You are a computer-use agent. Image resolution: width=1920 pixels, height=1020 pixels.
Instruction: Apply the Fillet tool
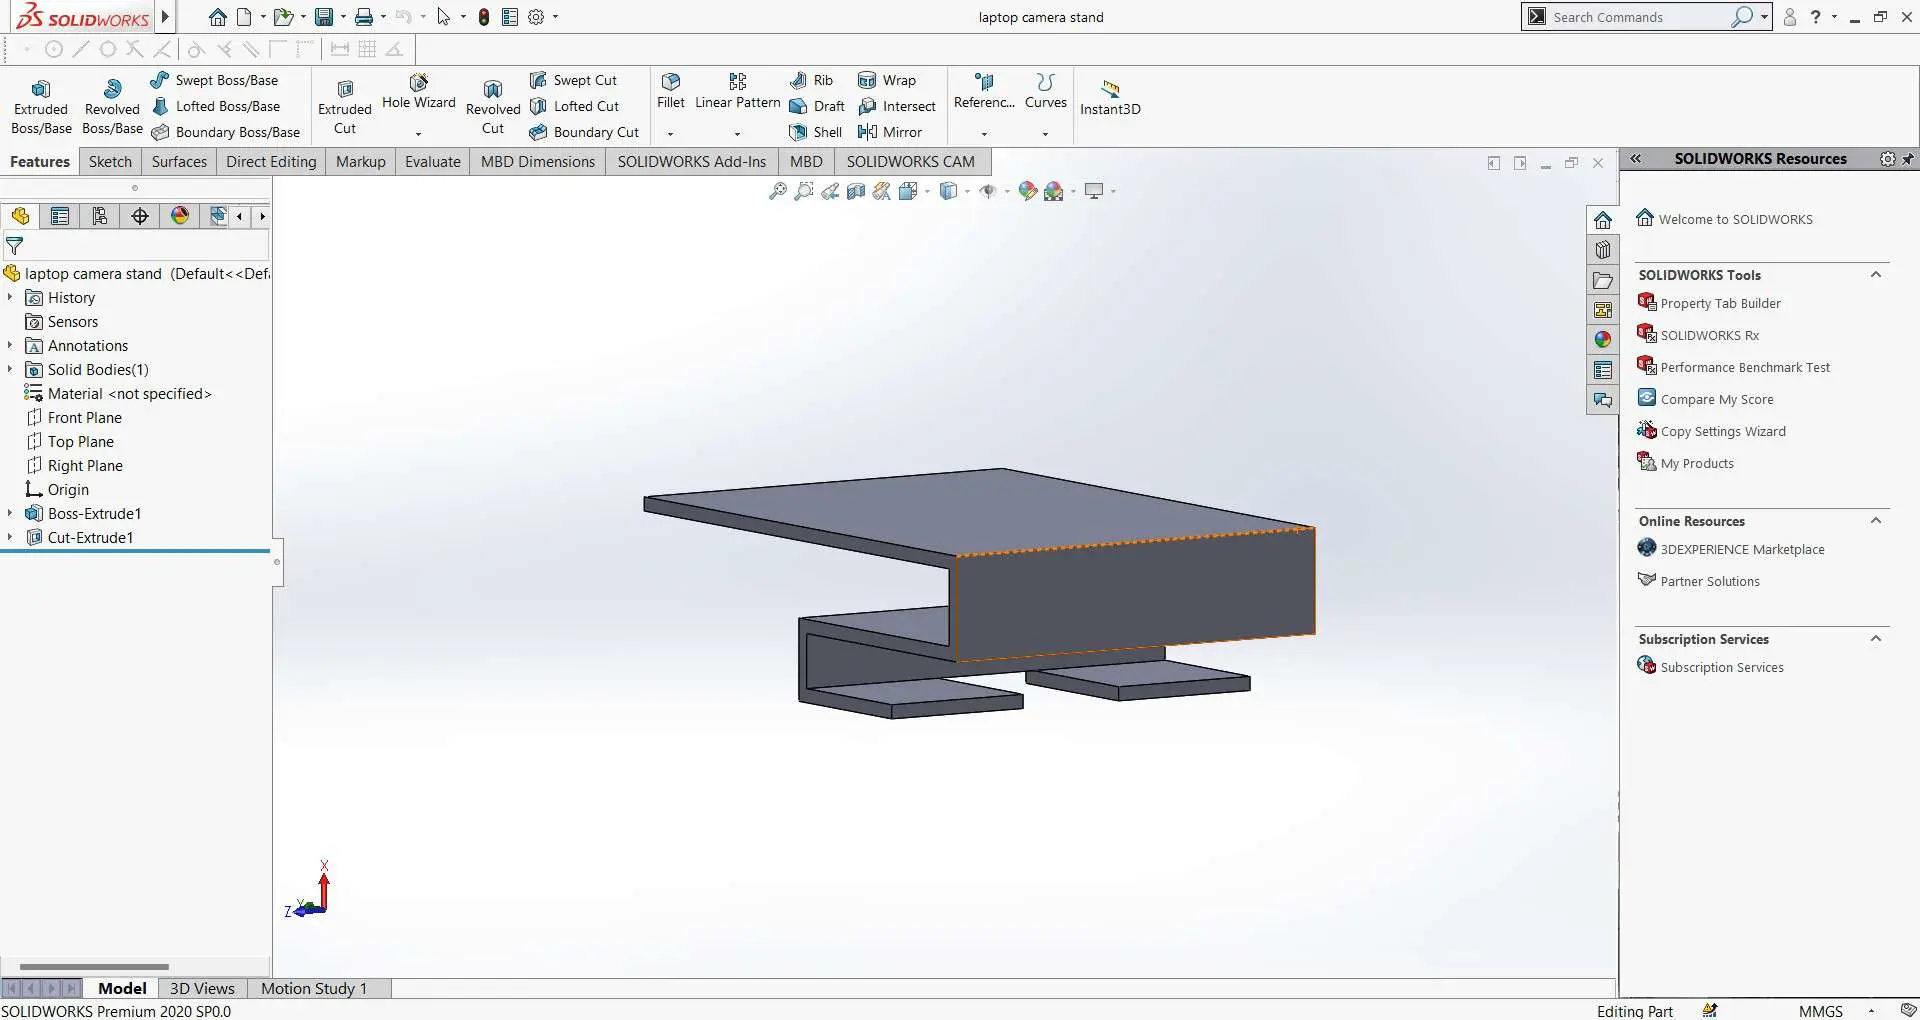(x=671, y=91)
